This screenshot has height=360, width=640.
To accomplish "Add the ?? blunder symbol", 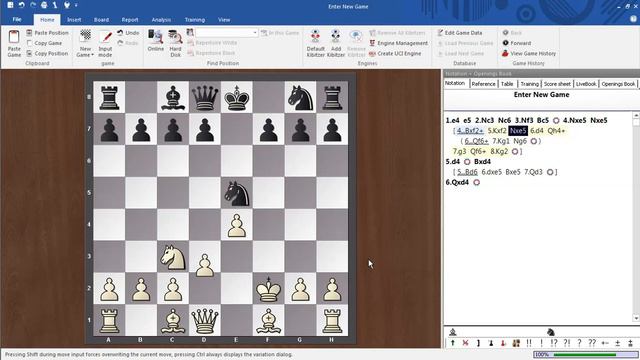I will 592,343.
